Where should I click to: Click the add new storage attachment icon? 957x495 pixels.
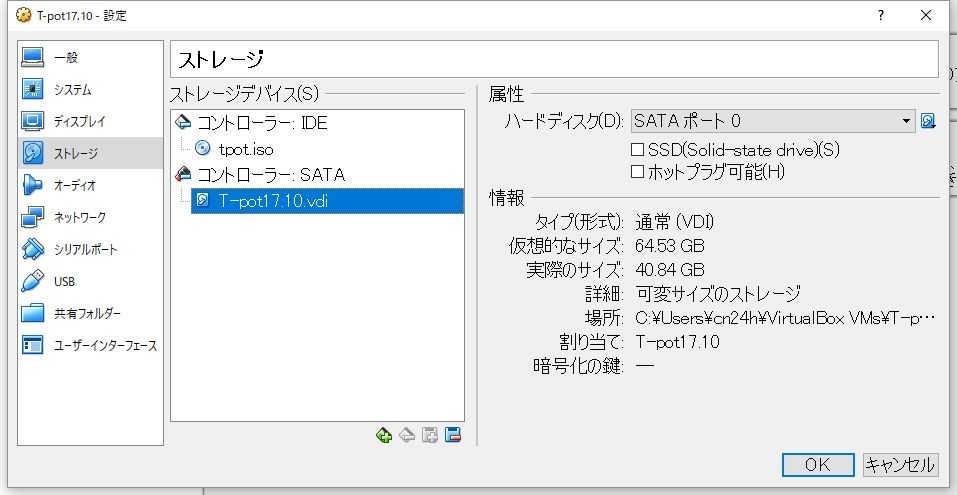point(430,435)
